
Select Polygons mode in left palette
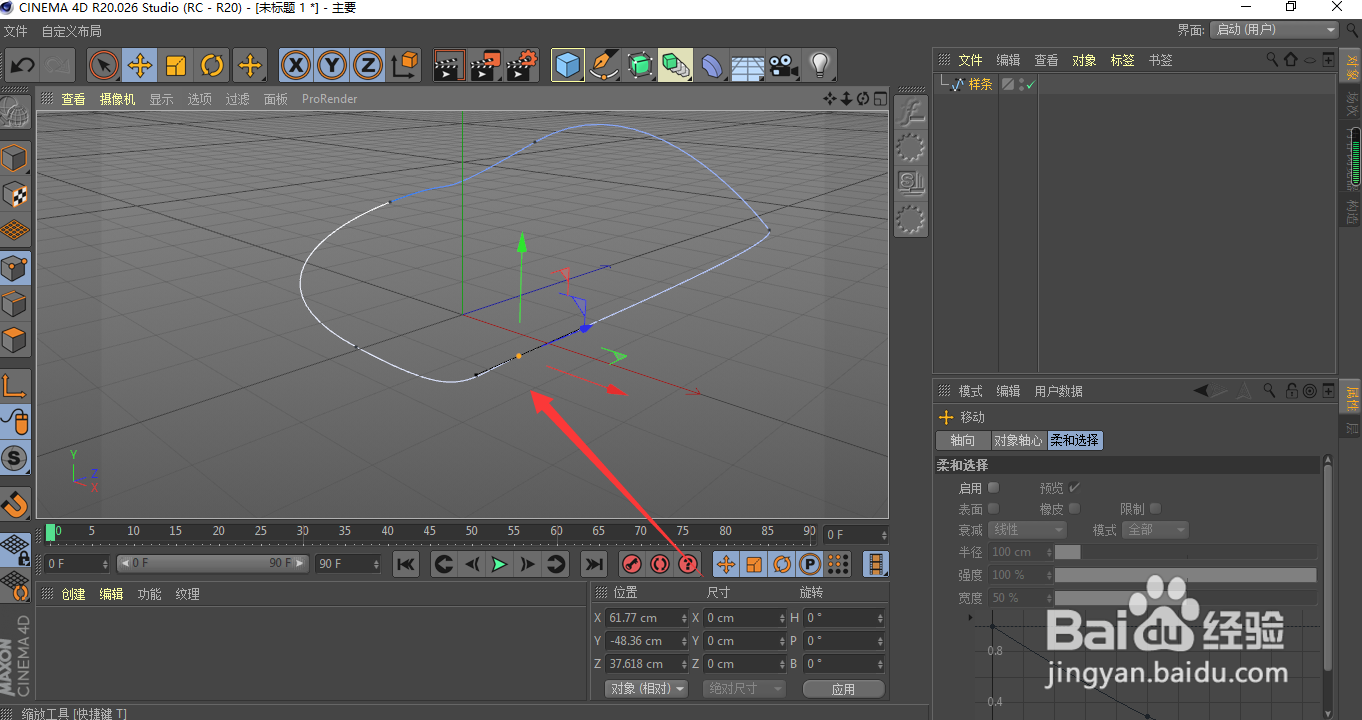(15, 340)
